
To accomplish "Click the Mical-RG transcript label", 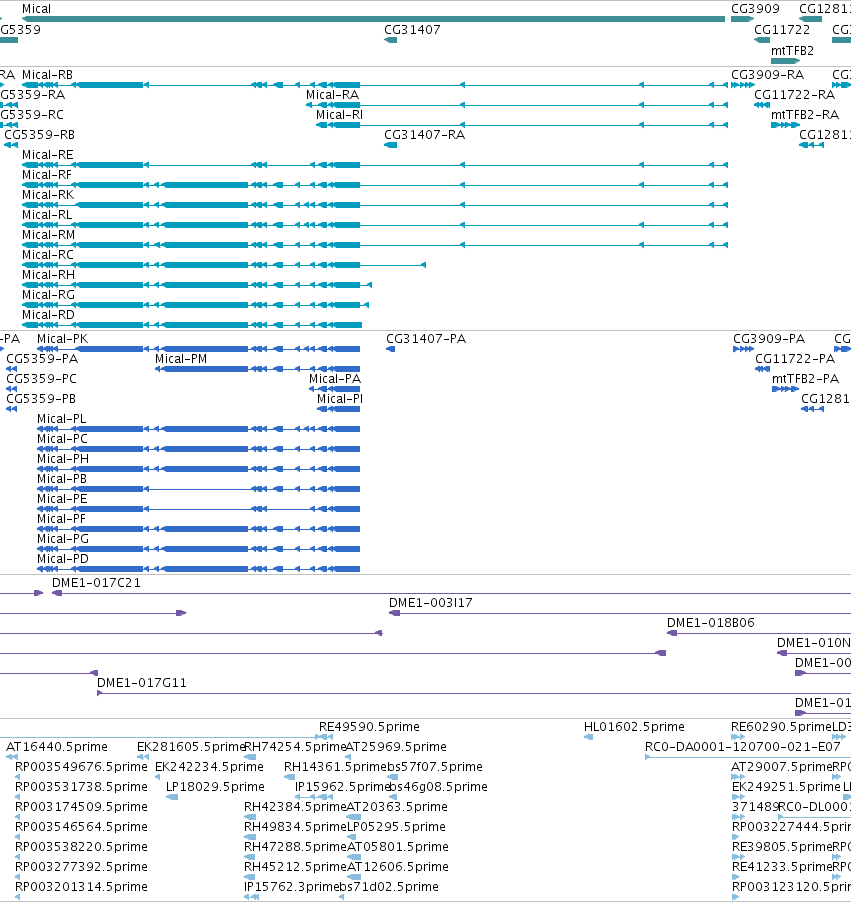I will point(48,295).
